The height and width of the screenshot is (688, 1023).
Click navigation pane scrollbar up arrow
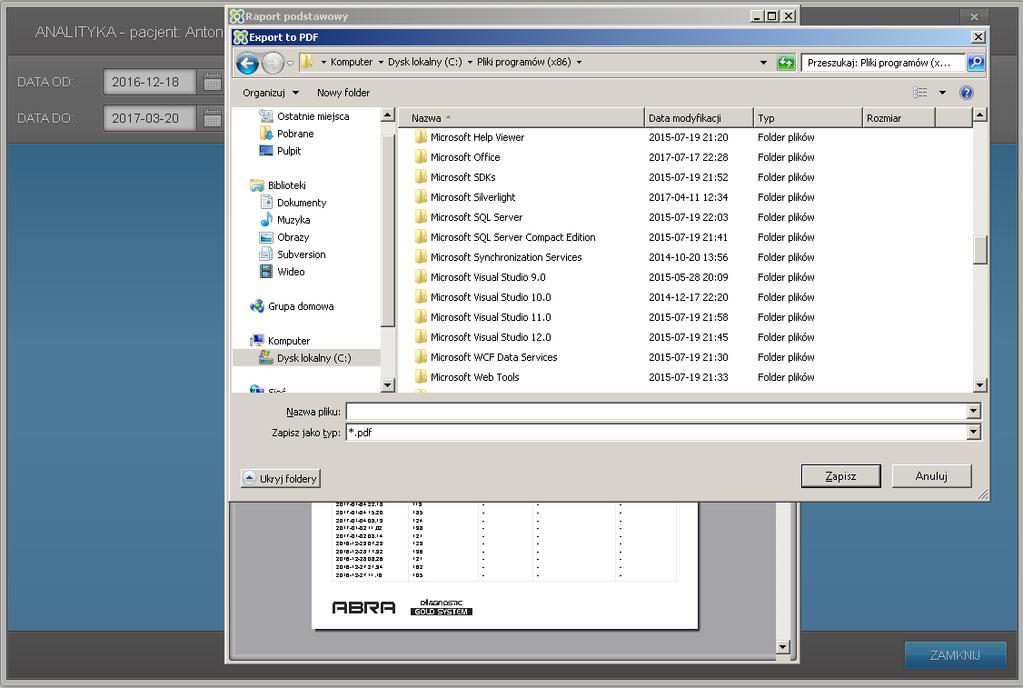388,115
